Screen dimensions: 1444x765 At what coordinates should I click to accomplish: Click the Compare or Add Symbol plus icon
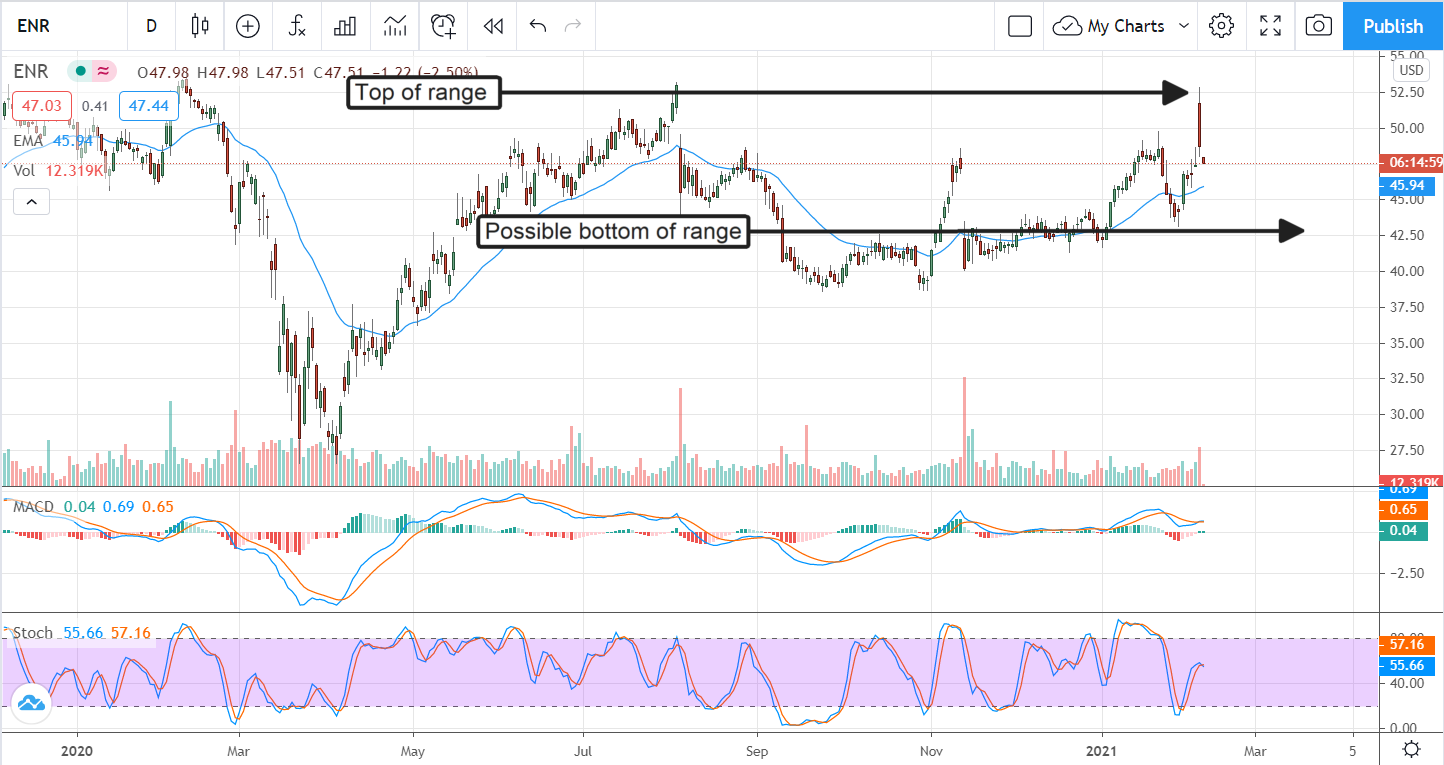(x=247, y=26)
